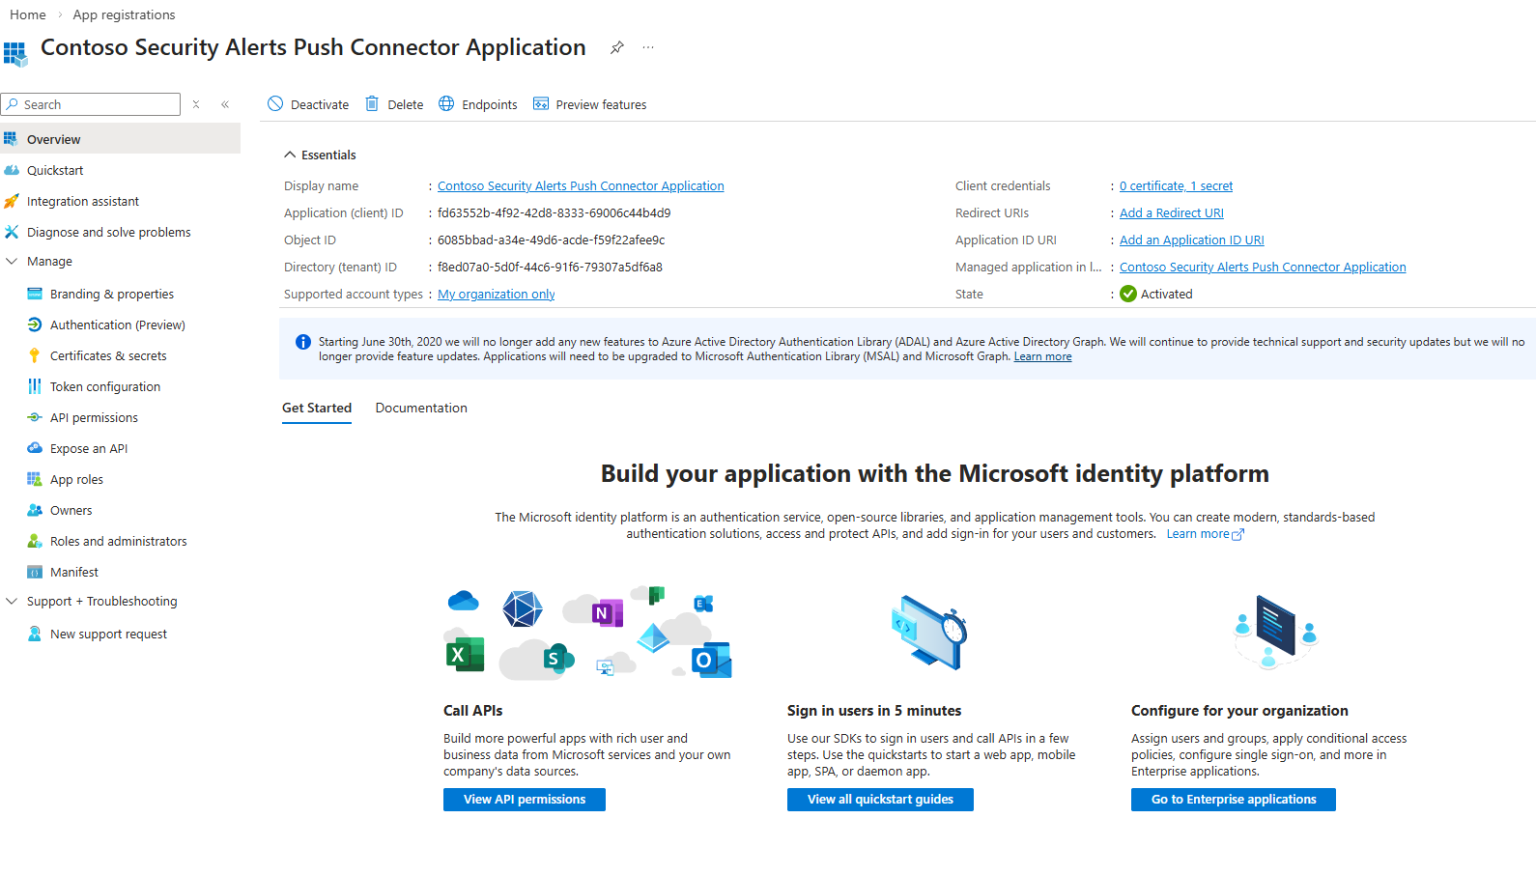
Task: Open Authentication (Preview) settings
Action: (x=118, y=325)
